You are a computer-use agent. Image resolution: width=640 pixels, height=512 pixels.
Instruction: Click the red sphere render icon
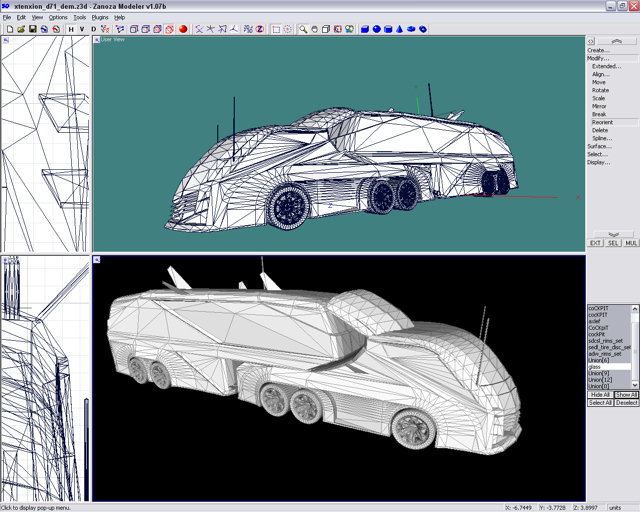tap(183, 29)
